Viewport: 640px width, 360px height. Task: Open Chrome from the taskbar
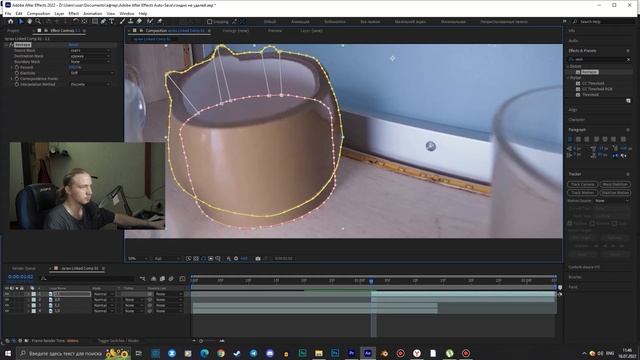(220, 353)
